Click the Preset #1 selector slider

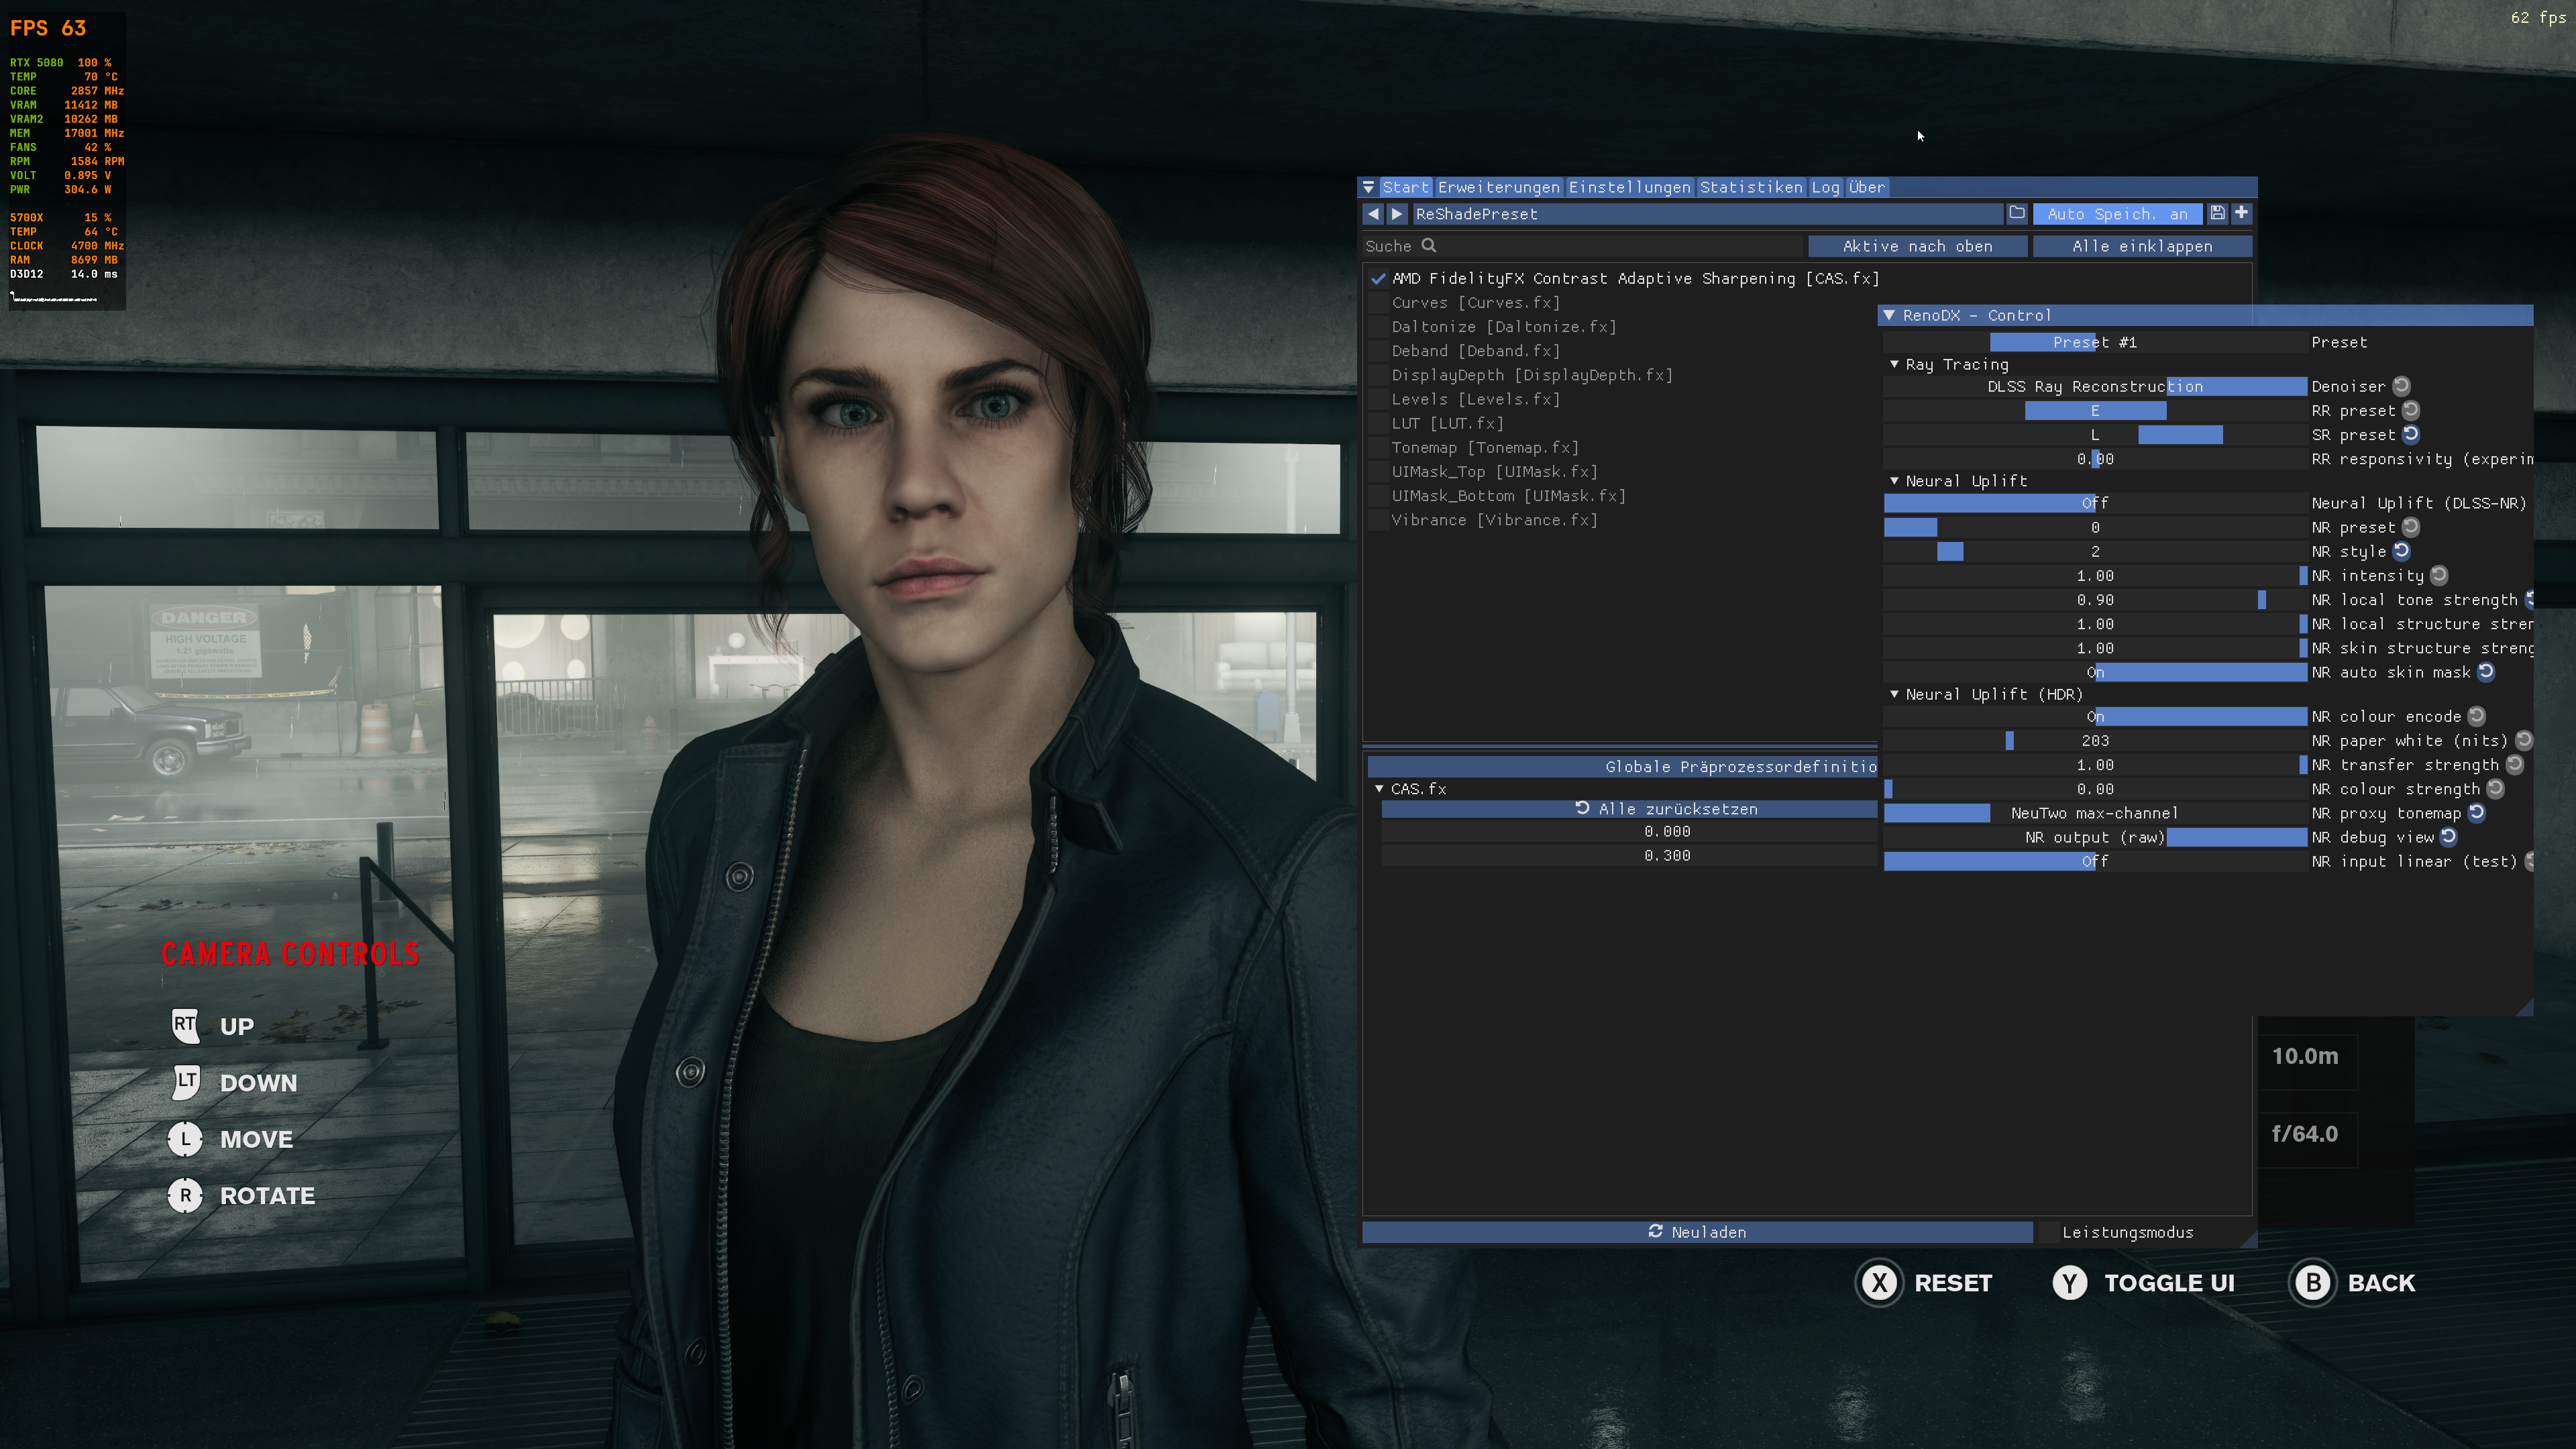tap(2095, 342)
